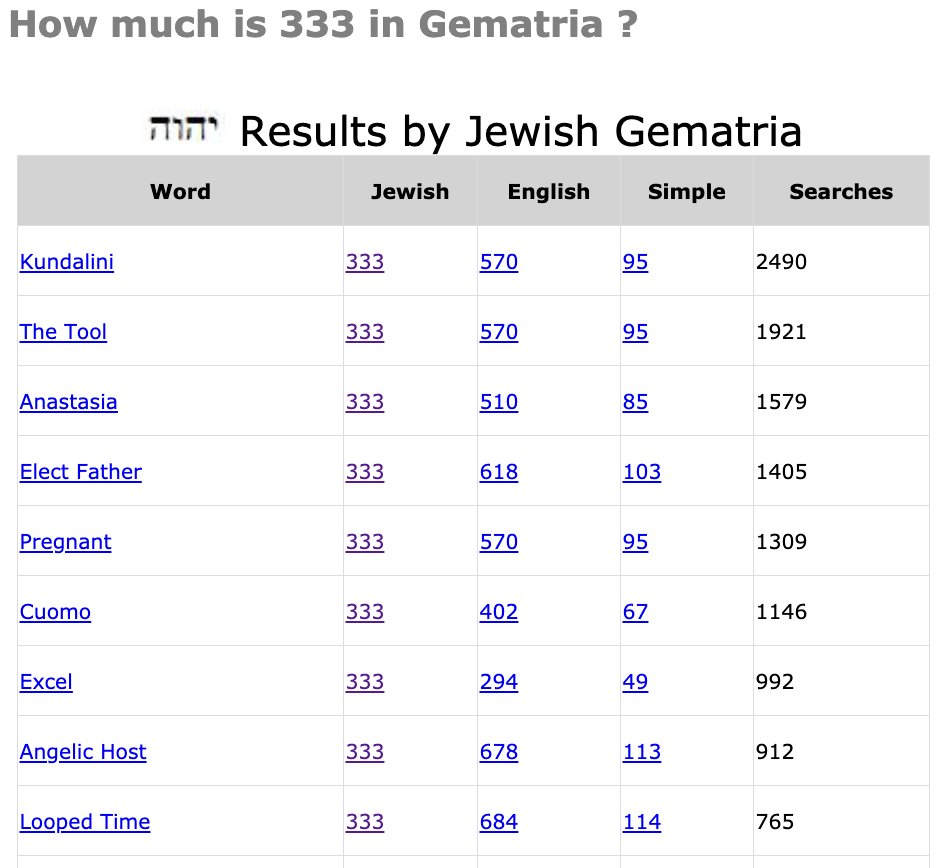Viewport: 950px width, 868px height.
Task: Click the Jewish column header
Action: click(x=410, y=191)
